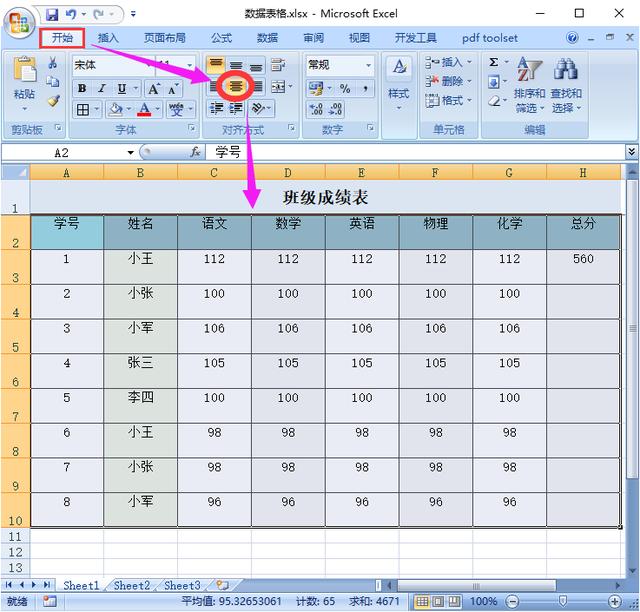
Task: Open 查找和选择 find and select menu
Action: click(x=566, y=85)
